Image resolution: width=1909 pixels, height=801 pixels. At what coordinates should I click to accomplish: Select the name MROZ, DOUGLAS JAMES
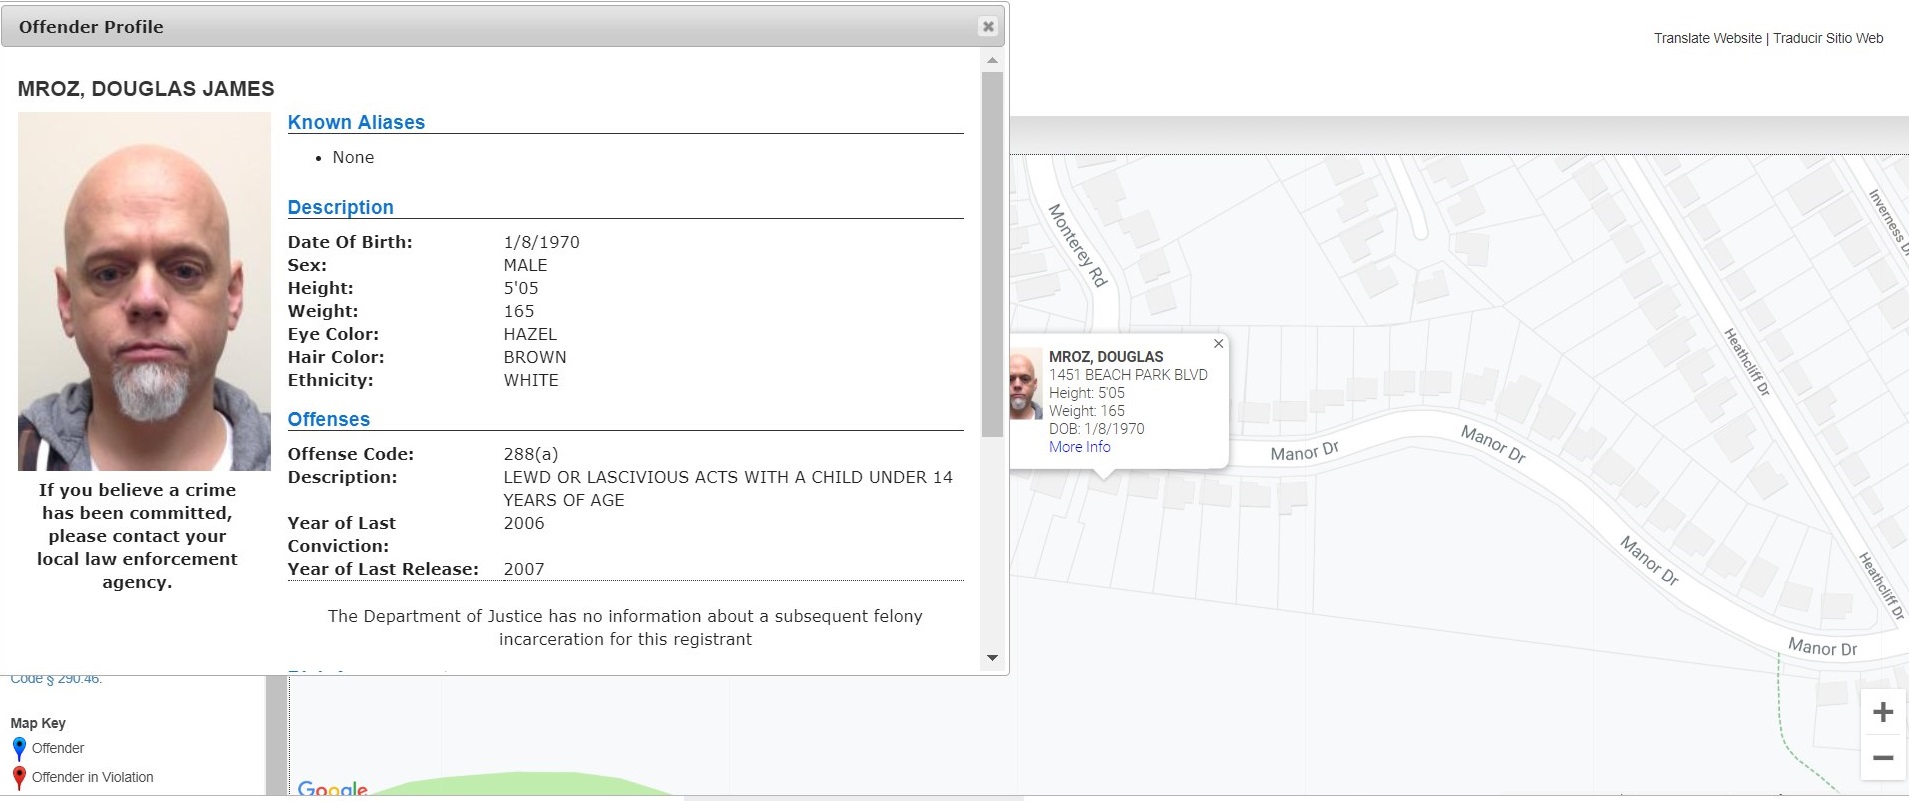(x=146, y=89)
